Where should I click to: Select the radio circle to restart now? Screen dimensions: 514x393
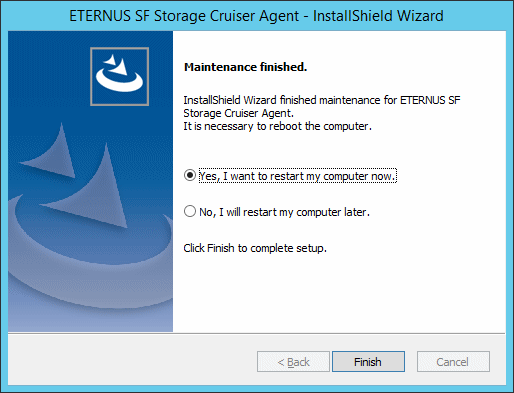[190, 175]
